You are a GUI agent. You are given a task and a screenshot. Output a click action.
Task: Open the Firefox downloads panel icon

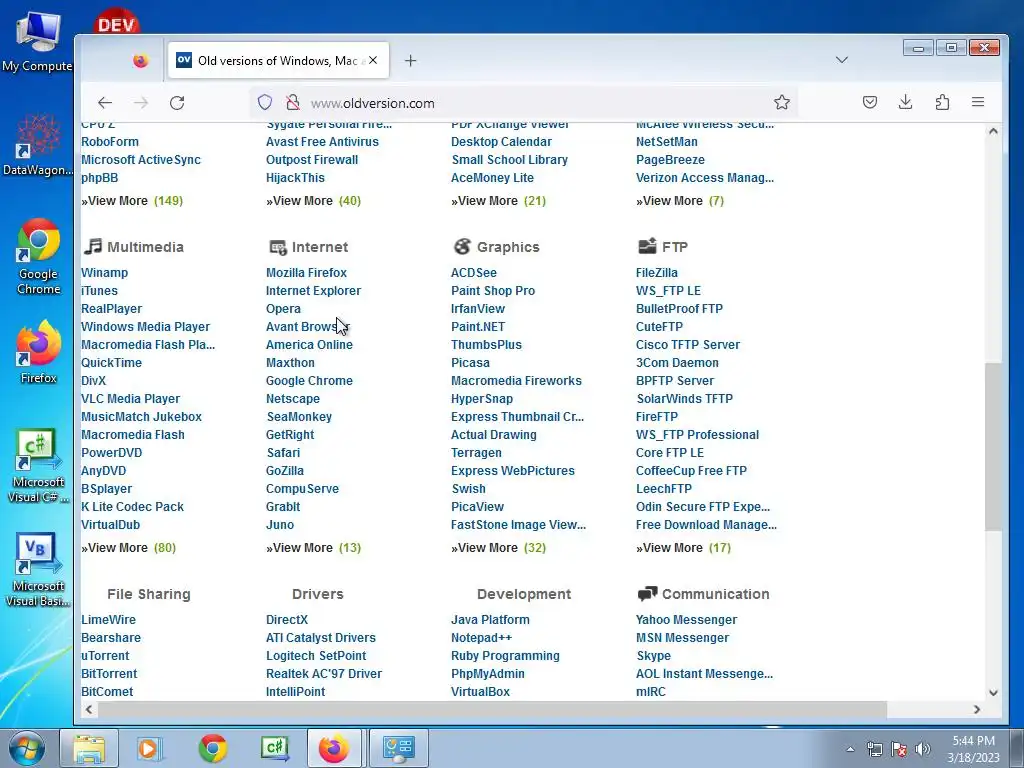point(906,102)
